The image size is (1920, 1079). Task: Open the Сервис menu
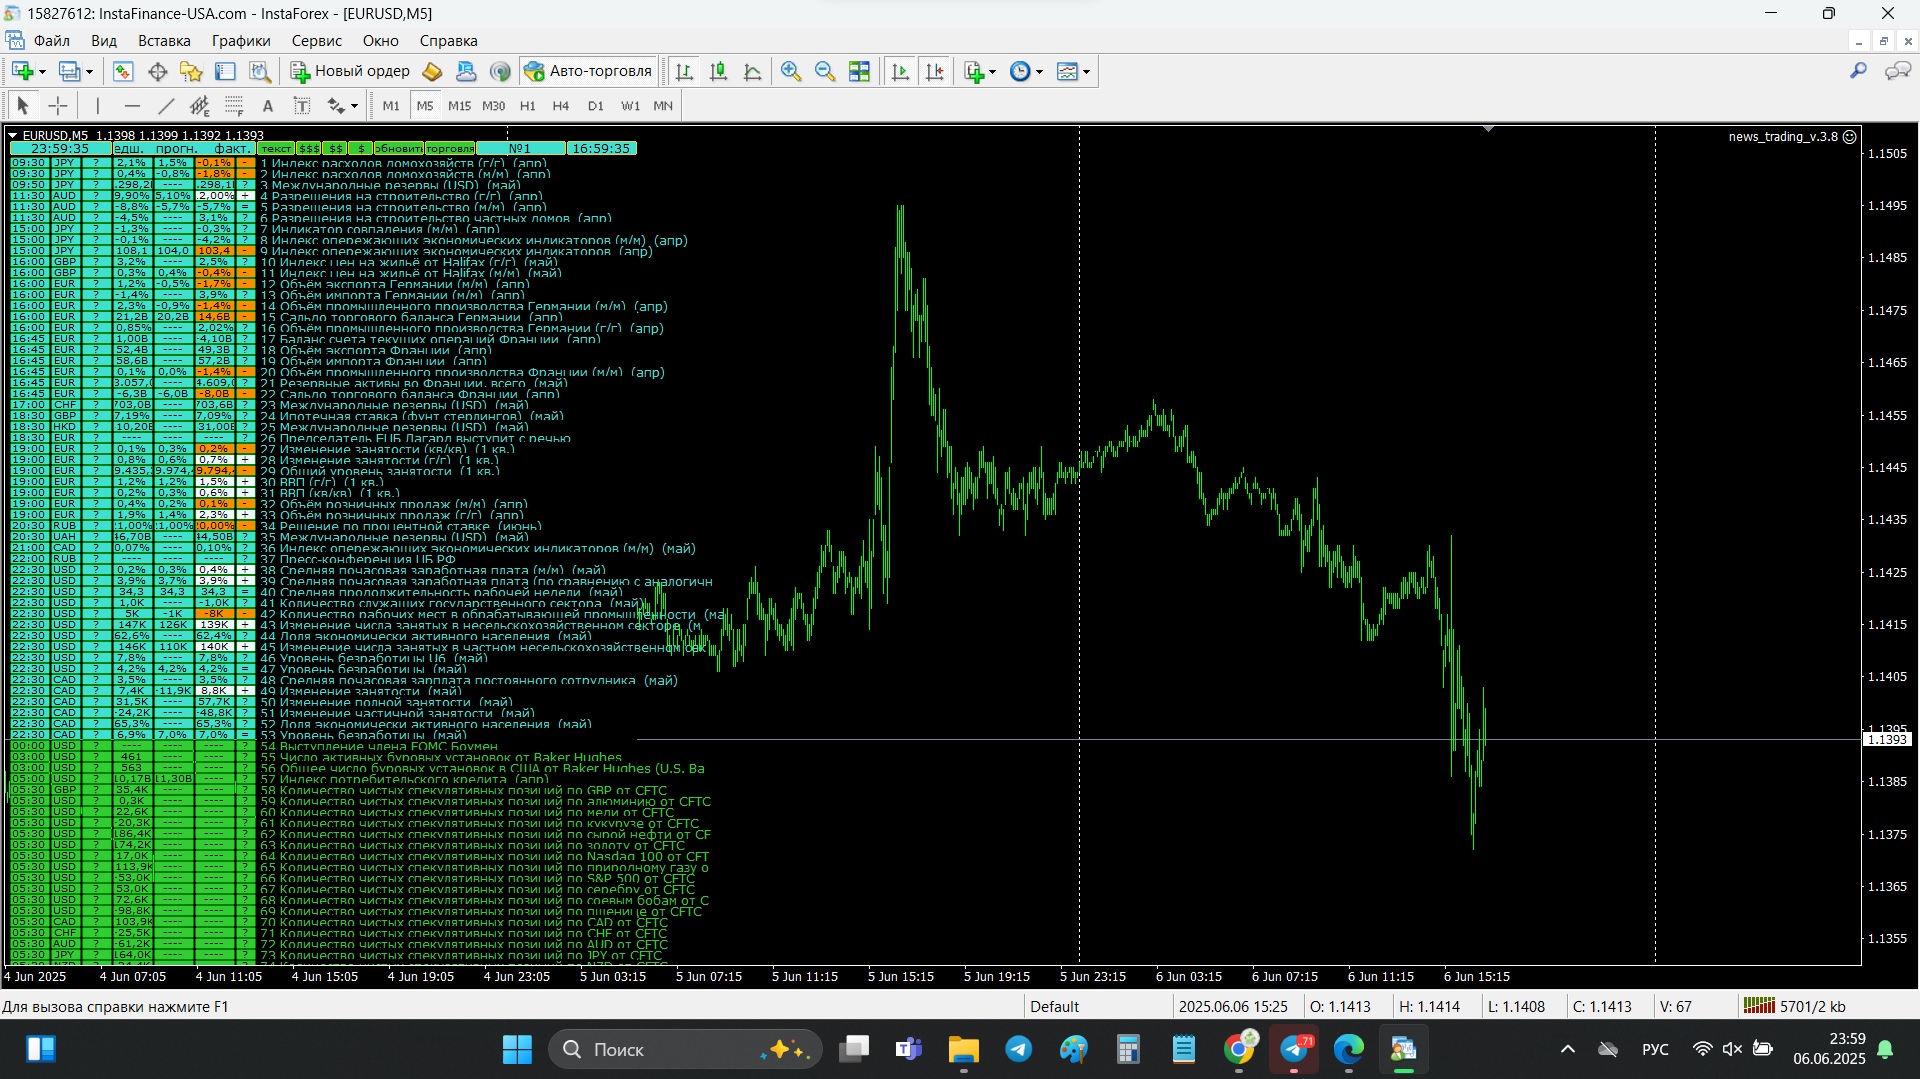tap(316, 41)
